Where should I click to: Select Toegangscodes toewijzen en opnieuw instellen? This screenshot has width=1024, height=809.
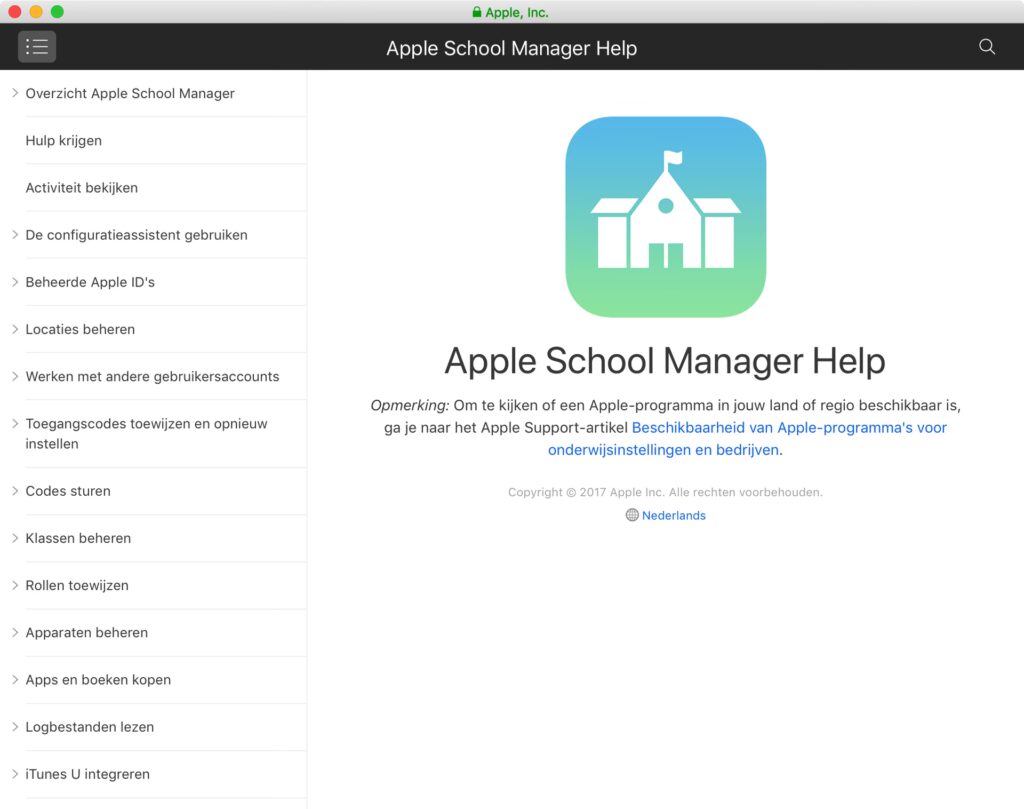pyautogui.click(x=146, y=434)
